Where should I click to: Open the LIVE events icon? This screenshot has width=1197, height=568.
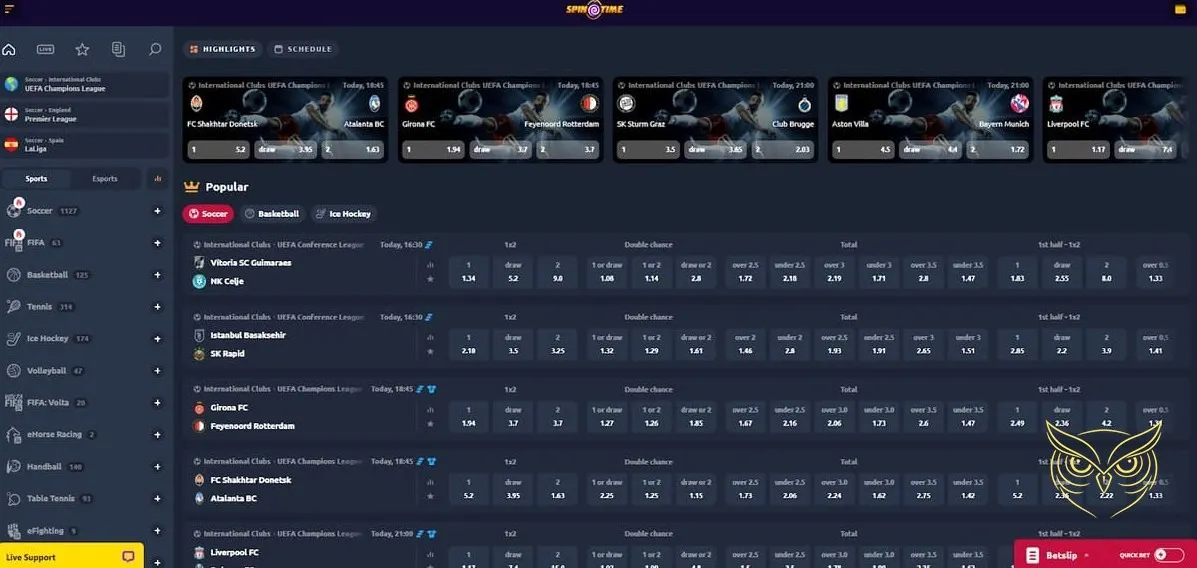[46, 50]
